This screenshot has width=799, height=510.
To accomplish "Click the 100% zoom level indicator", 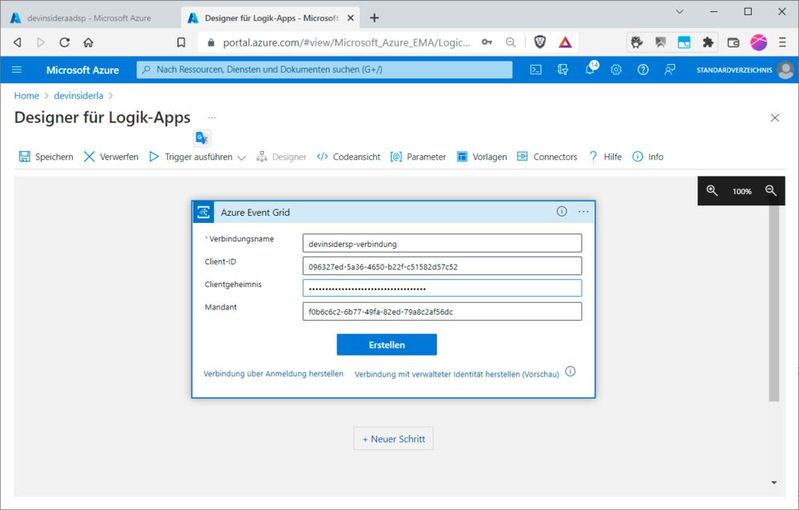I will click(742, 191).
